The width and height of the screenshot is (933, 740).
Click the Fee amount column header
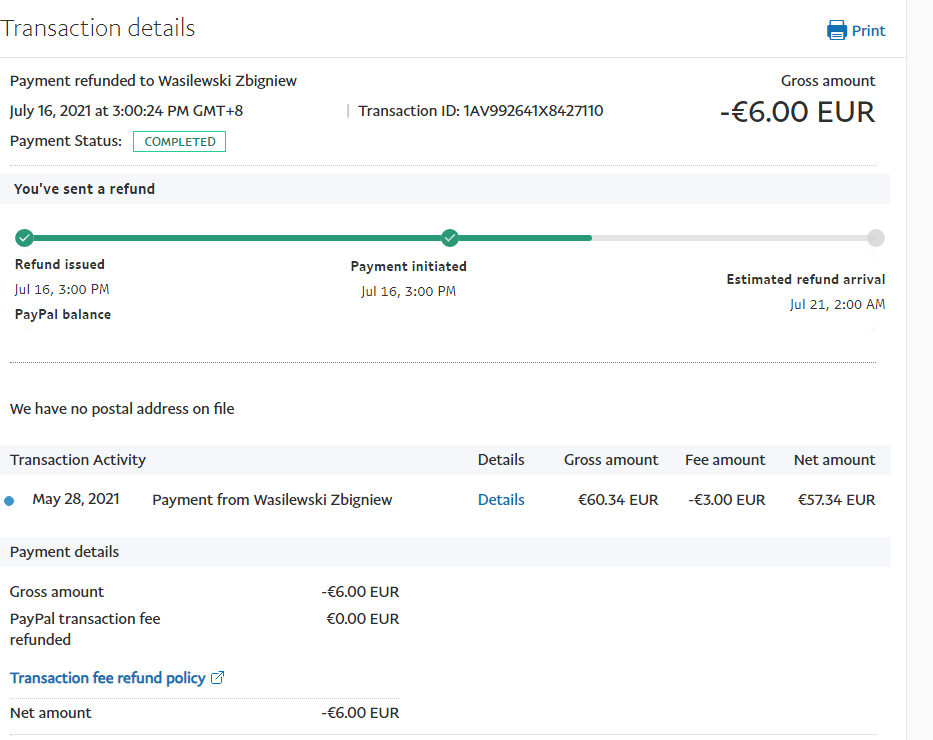(725, 460)
